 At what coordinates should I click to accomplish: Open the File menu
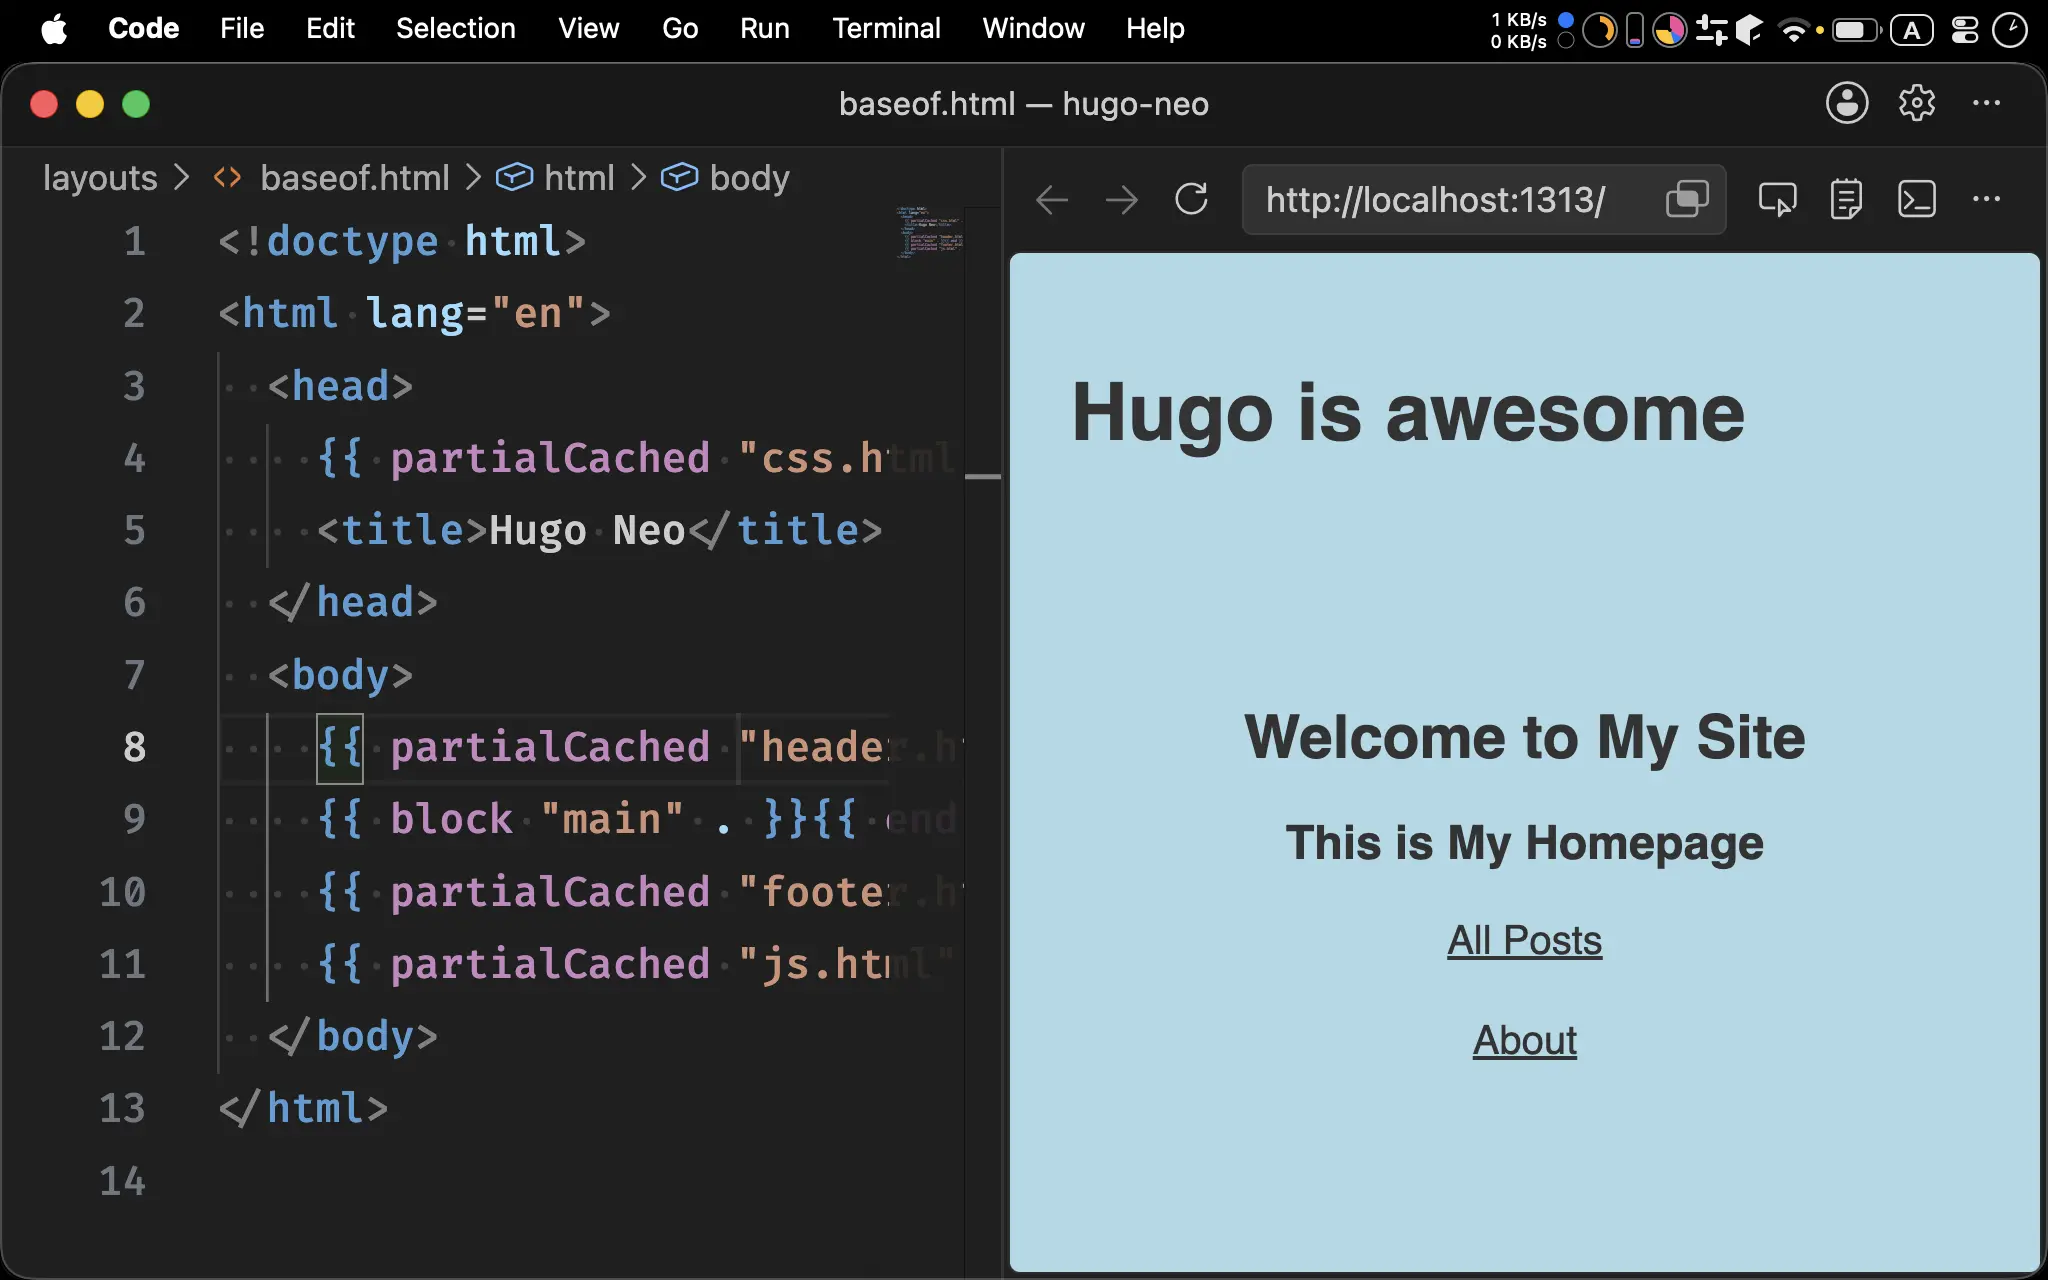pyautogui.click(x=242, y=29)
